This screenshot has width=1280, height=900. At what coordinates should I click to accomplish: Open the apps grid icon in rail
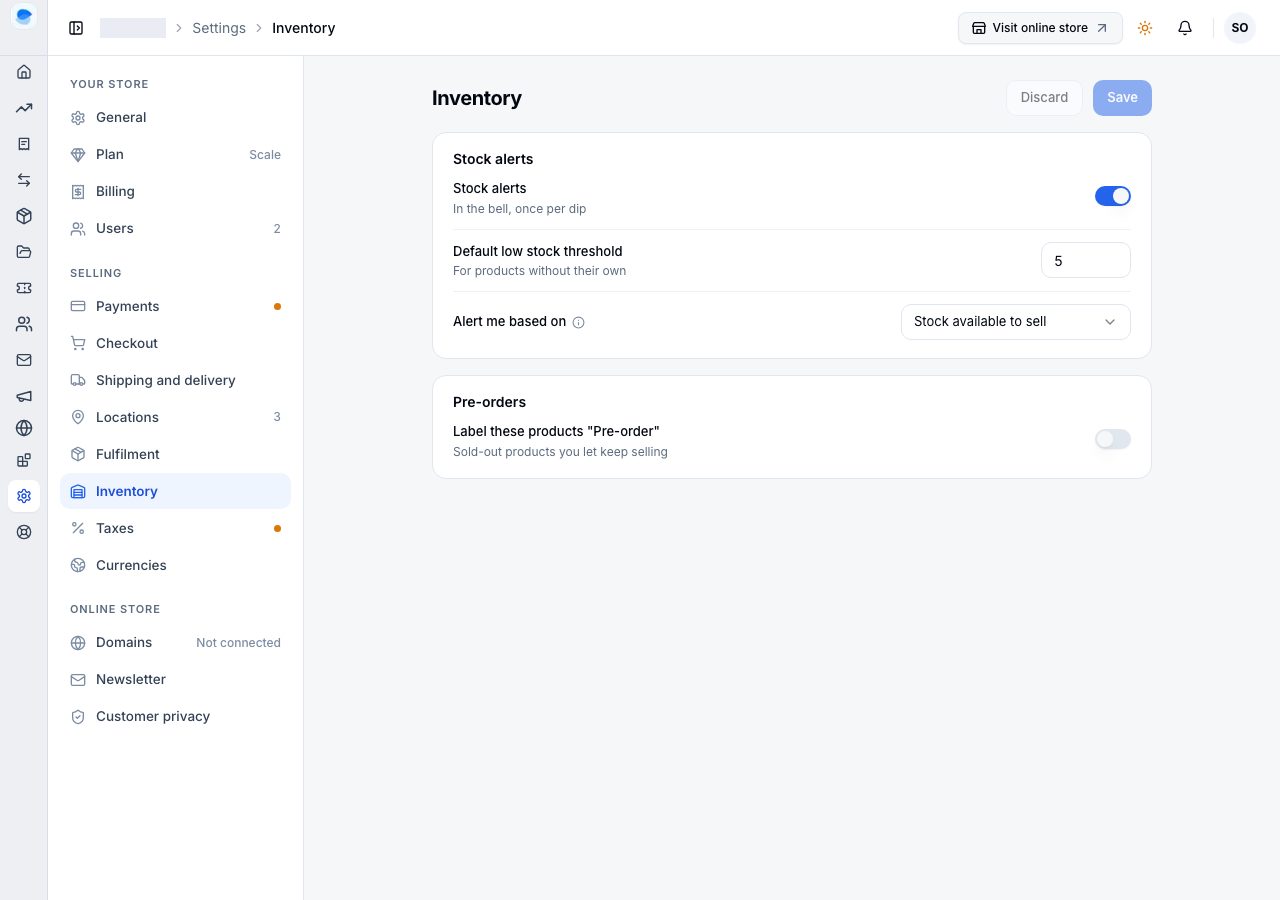point(24,460)
